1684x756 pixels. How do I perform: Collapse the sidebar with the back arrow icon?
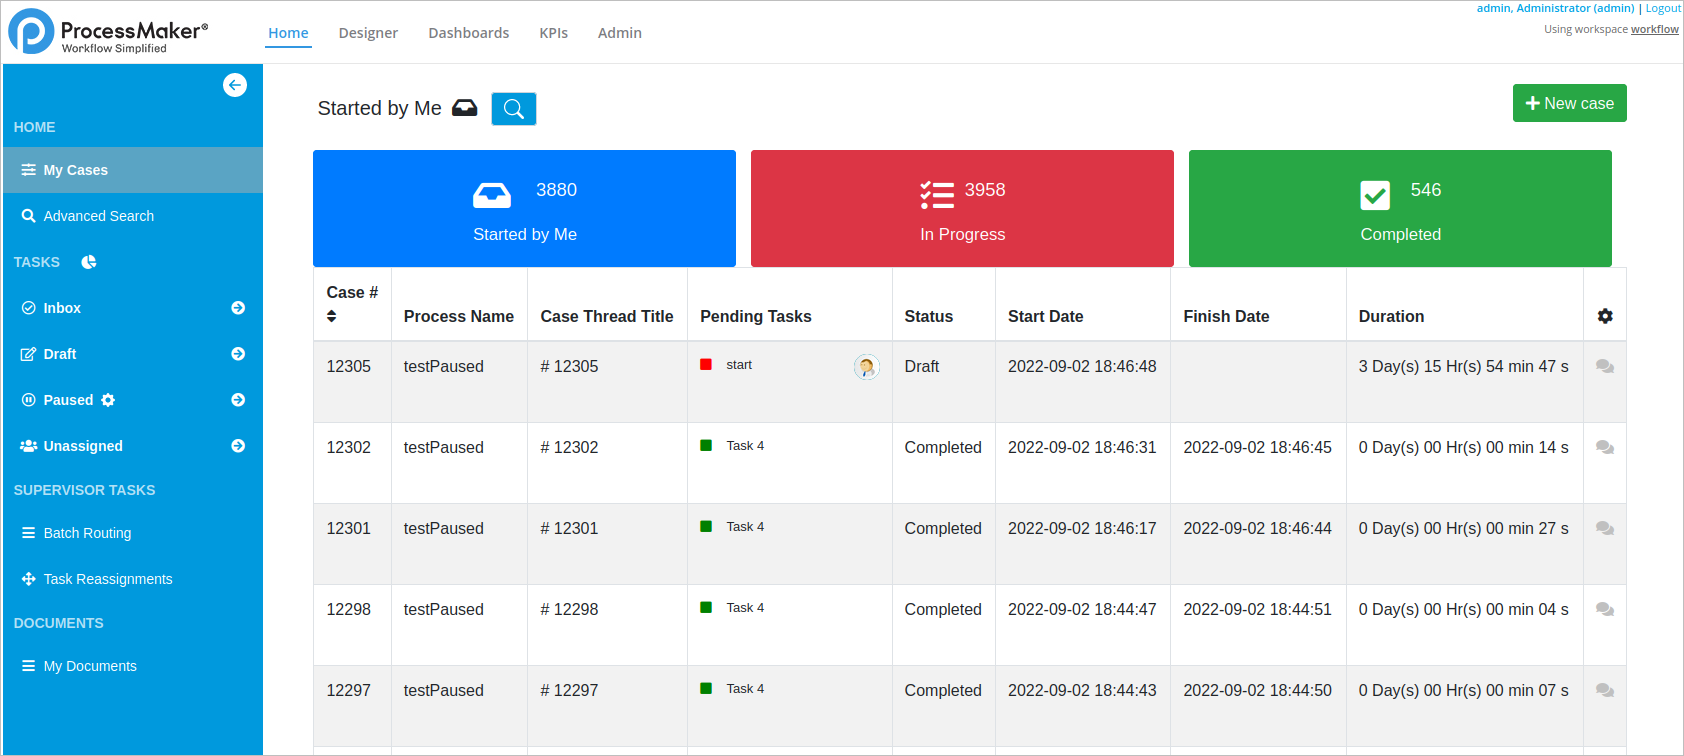click(235, 85)
